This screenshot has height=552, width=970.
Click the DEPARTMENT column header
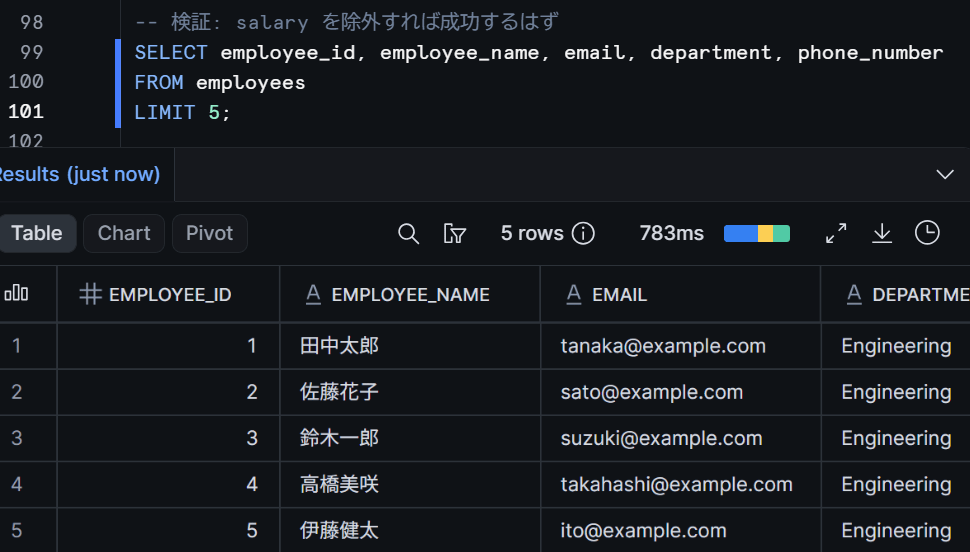tap(921, 295)
